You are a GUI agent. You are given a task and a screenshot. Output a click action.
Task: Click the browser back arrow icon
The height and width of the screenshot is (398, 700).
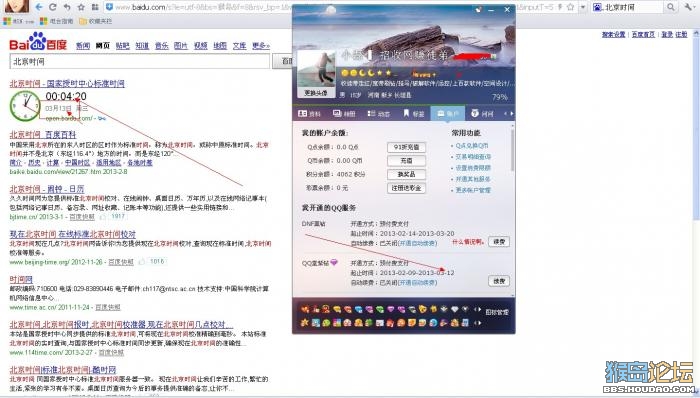pos(39,7)
